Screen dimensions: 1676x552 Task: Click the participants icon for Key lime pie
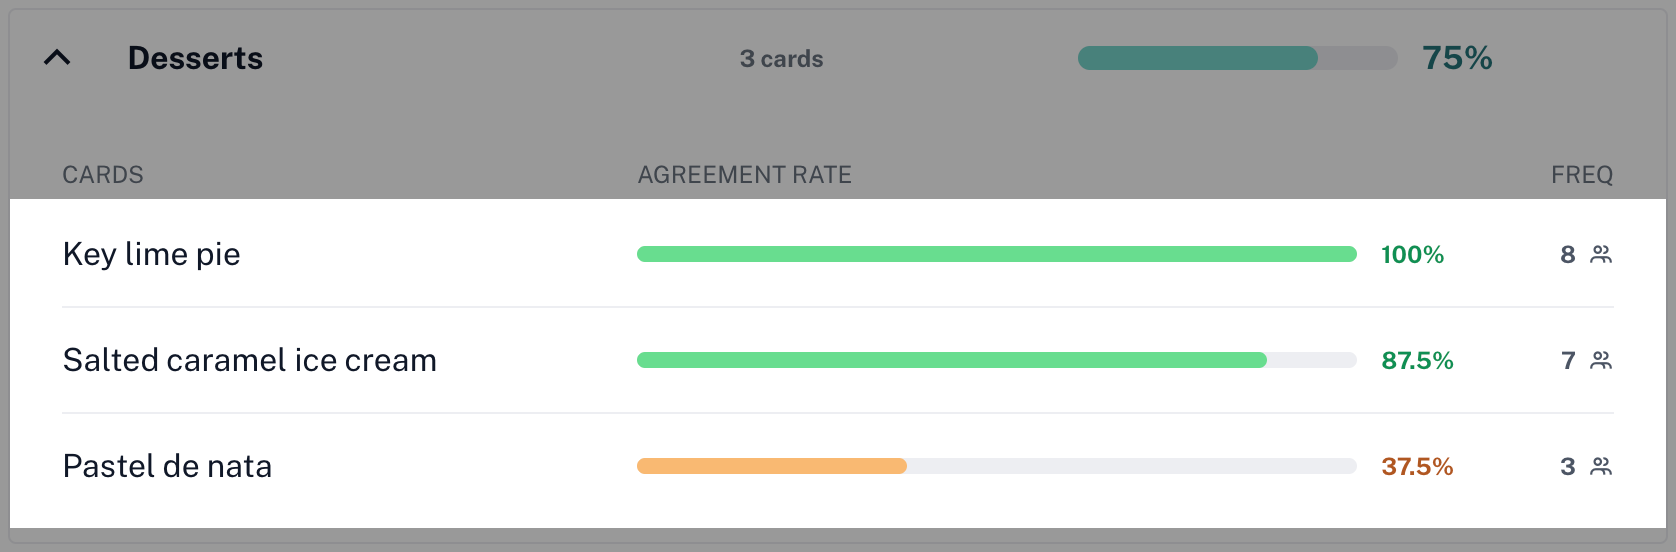[1601, 254]
